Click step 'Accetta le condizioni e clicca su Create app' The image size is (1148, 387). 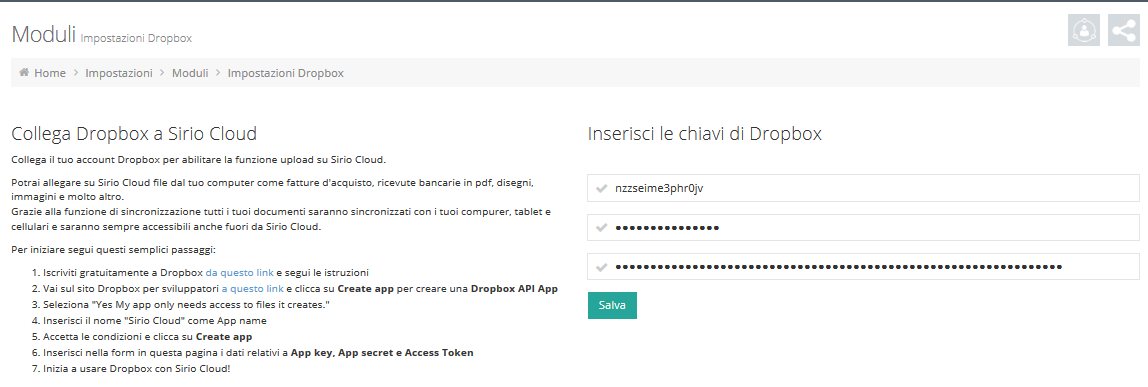click(x=148, y=337)
